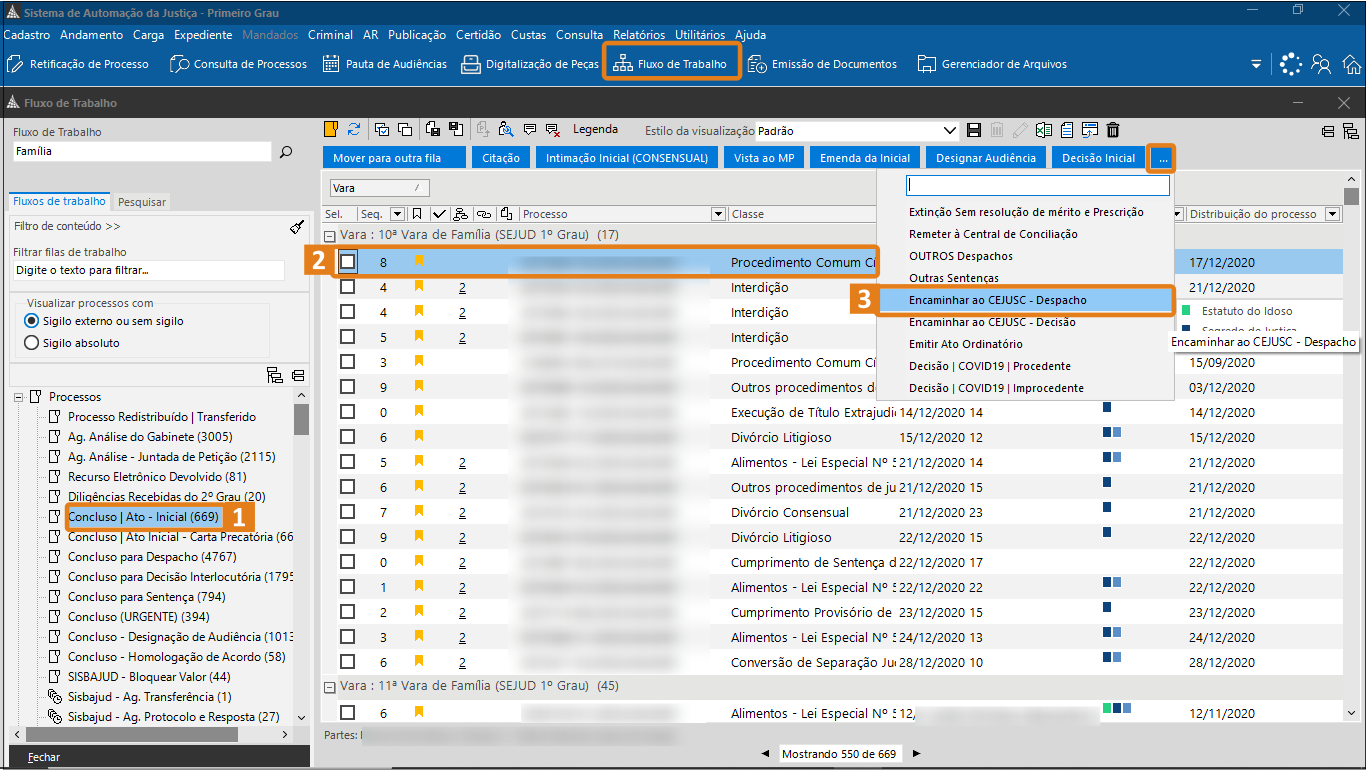The height and width of the screenshot is (770, 1367).
Task: Switch to the Pesquisar tab
Action: tap(142, 201)
